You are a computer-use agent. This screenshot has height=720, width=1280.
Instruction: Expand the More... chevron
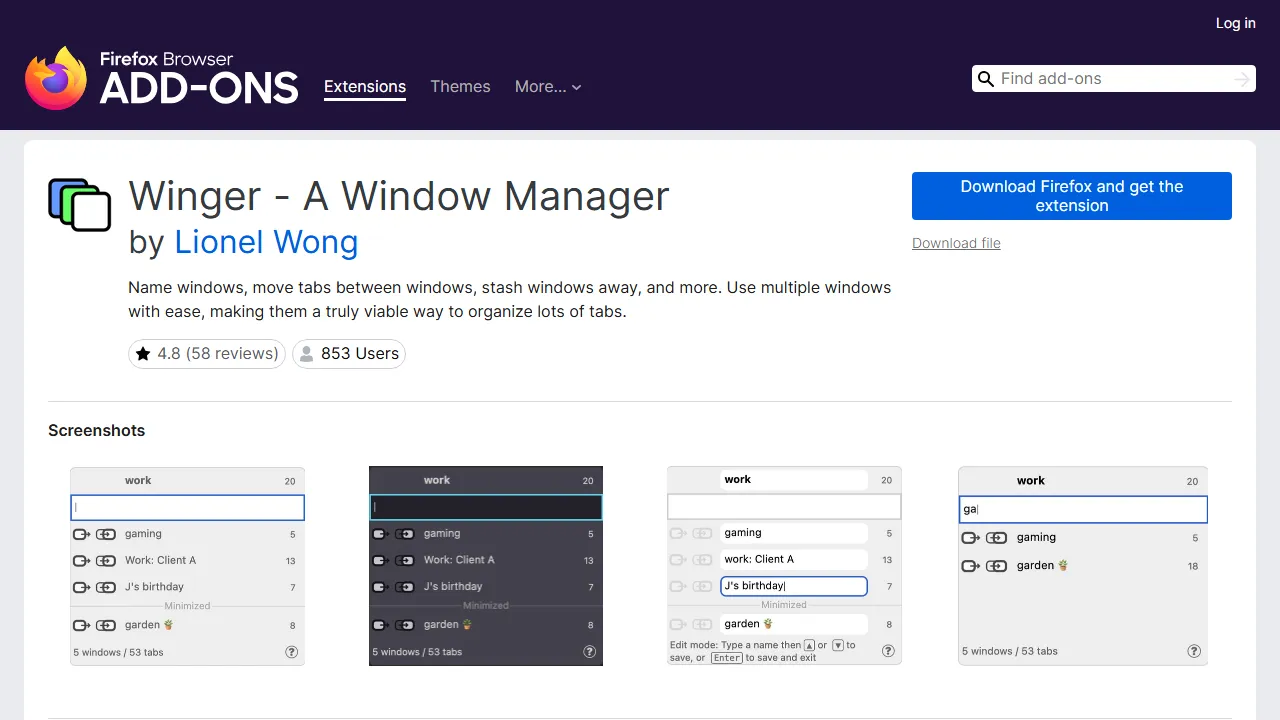point(576,87)
